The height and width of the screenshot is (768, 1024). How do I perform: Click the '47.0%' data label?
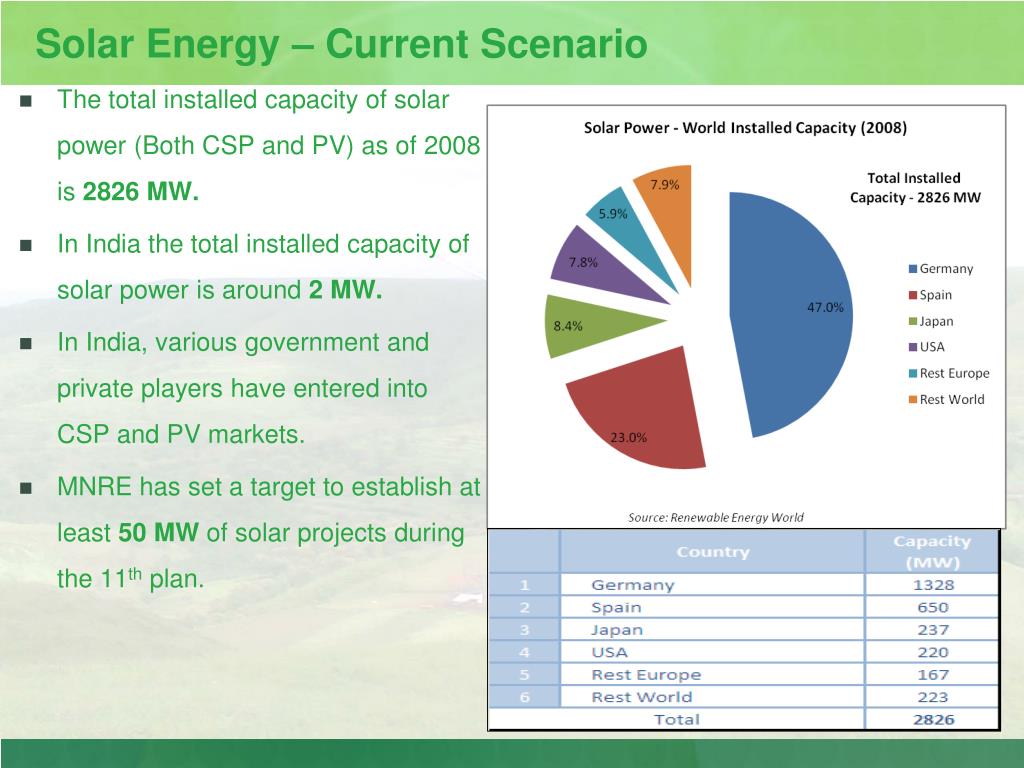click(825, 307)
